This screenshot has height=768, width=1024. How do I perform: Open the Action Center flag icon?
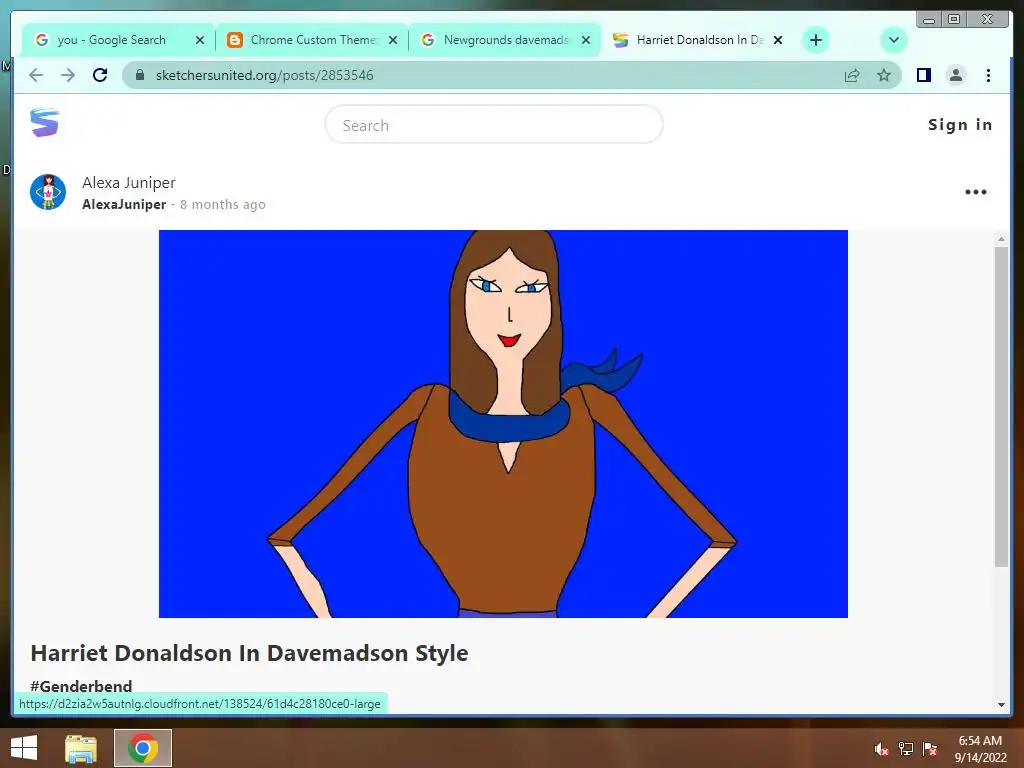pyautogui.click(x=930, y=748)
